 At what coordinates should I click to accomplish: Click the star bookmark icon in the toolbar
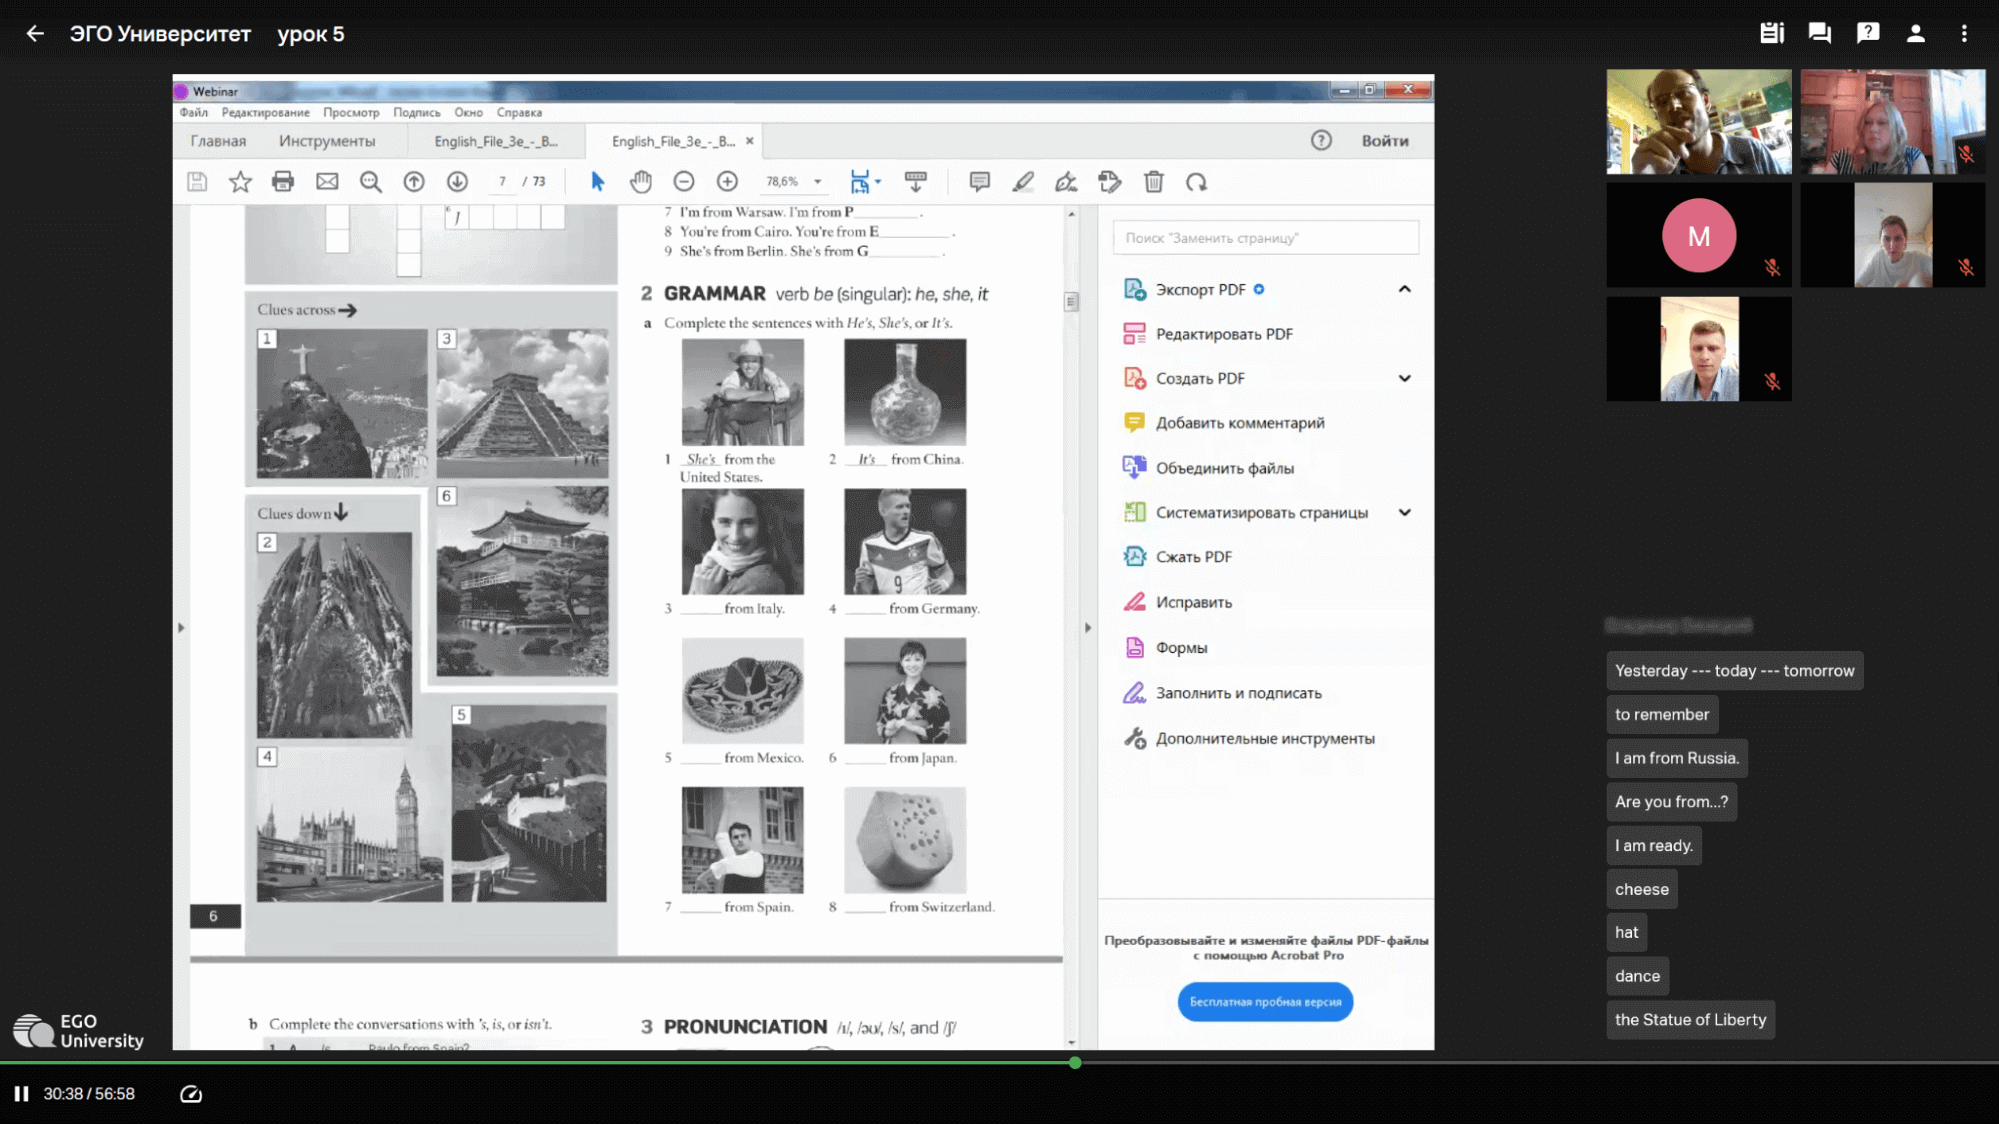click(240, 182)
